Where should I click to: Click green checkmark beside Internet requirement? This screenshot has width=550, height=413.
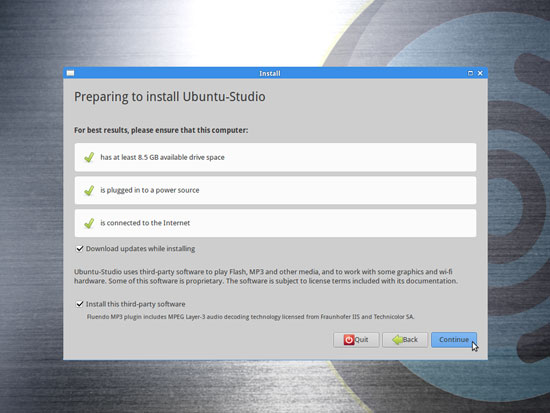pos(89,223)
